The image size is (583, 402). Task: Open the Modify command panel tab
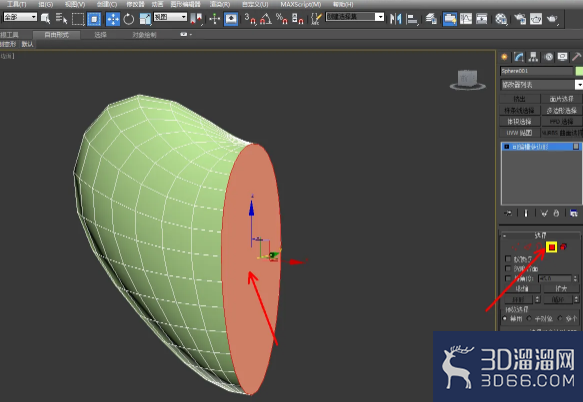pyautogui.click(x=519, y=57)
